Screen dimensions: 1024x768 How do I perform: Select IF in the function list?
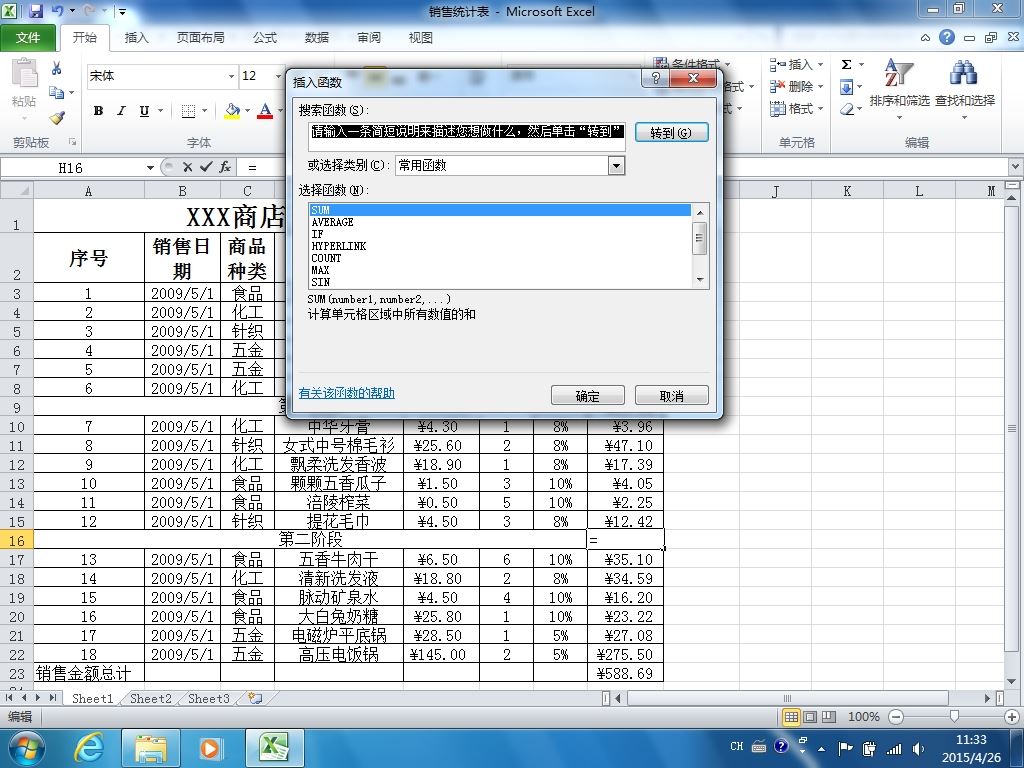[x=499, y=234]
